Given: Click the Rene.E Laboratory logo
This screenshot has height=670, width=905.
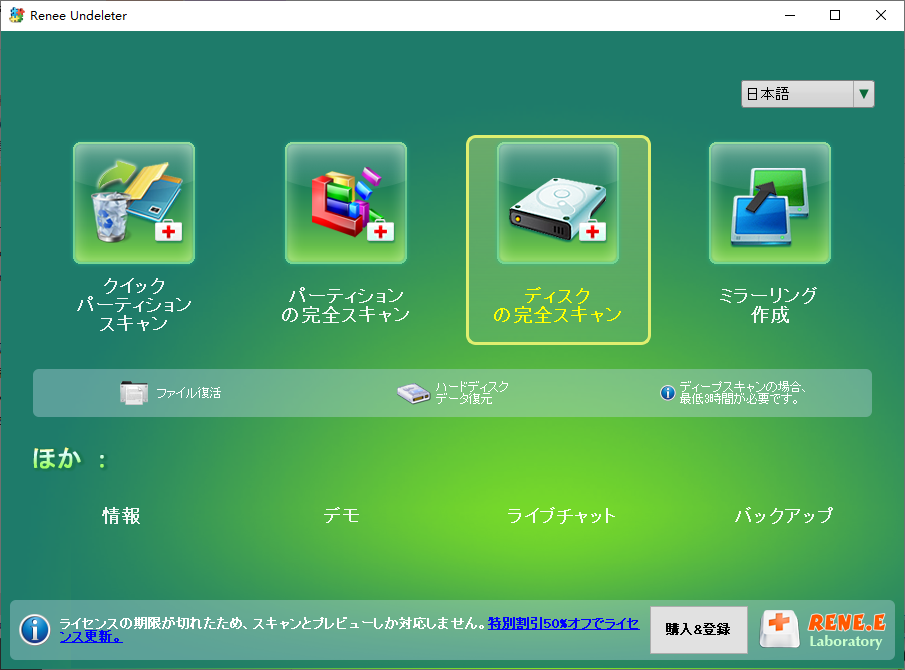Looking at the screenshot, I should tap(822, 630).
